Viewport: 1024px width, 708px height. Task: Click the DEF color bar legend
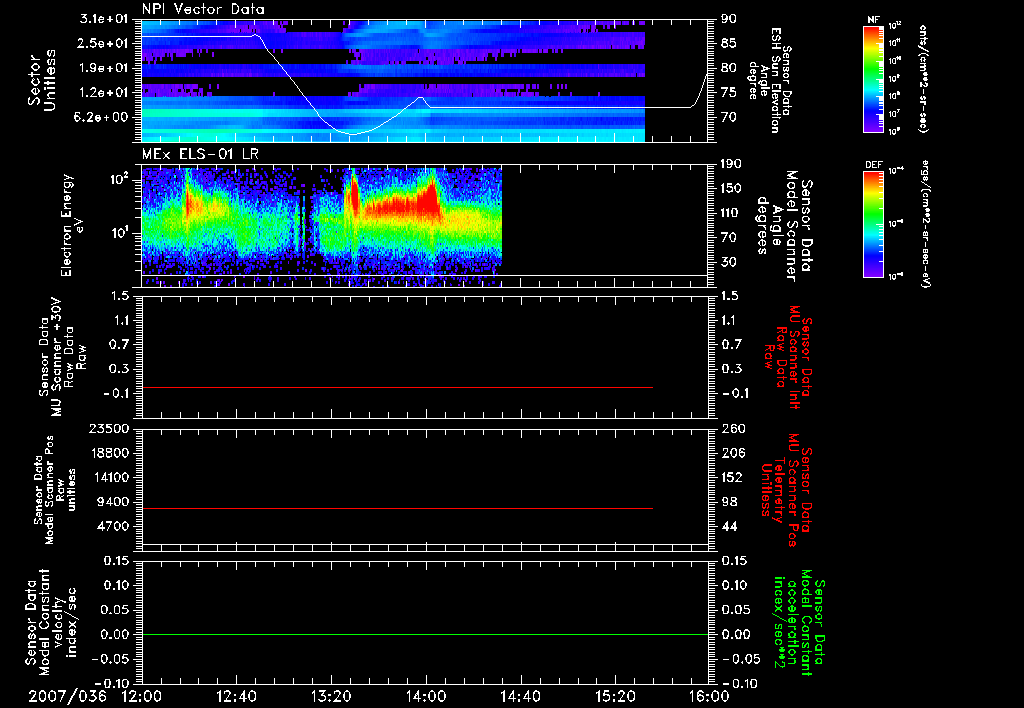click(x=873, y=224)
